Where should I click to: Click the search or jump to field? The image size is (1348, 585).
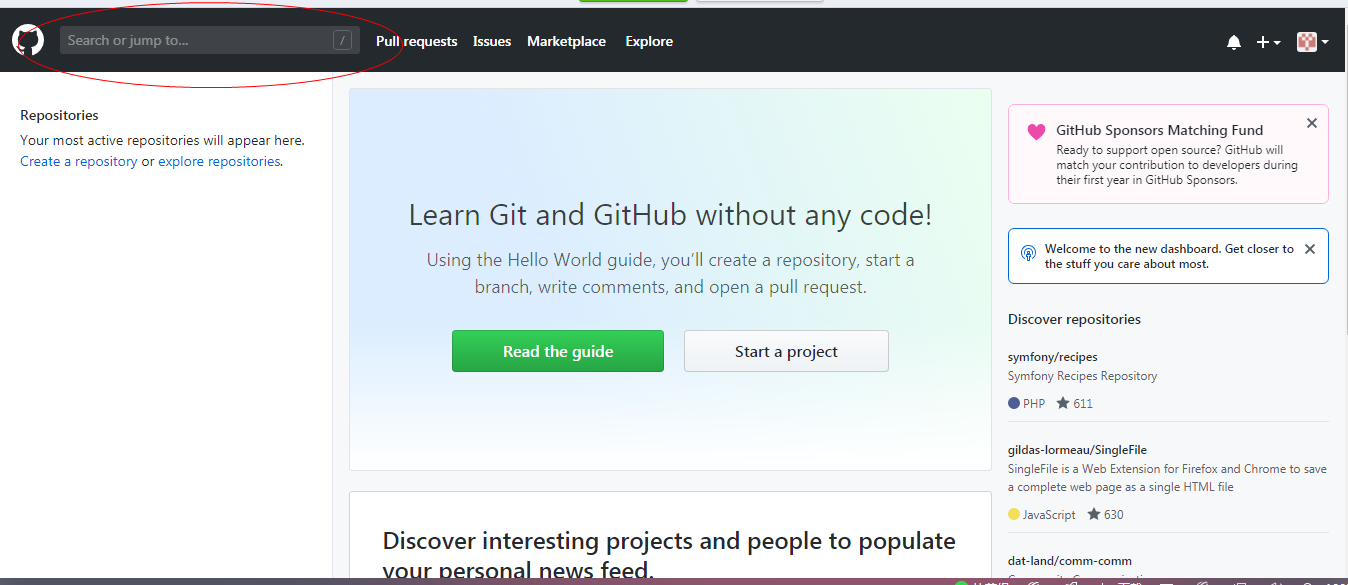(x=210, y=41)
